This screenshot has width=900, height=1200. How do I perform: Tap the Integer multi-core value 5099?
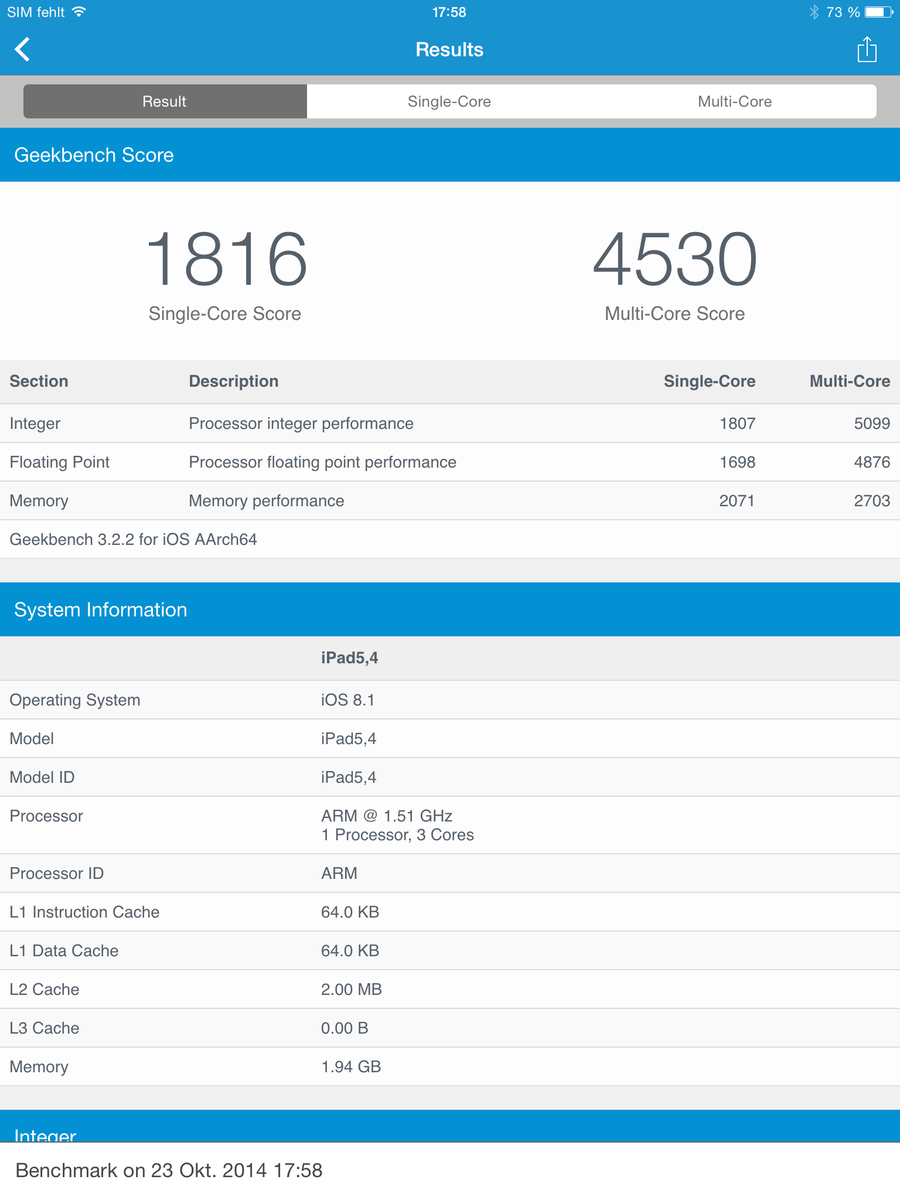(872, 423)
